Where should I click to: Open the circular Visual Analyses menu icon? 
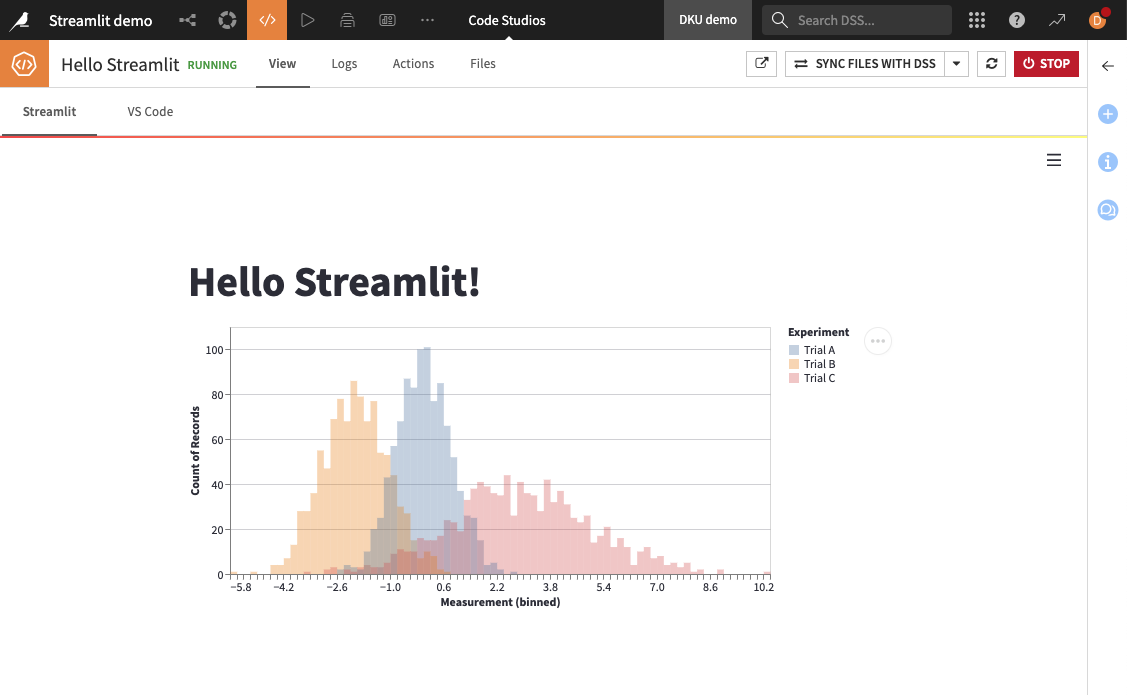coord(227,20)
